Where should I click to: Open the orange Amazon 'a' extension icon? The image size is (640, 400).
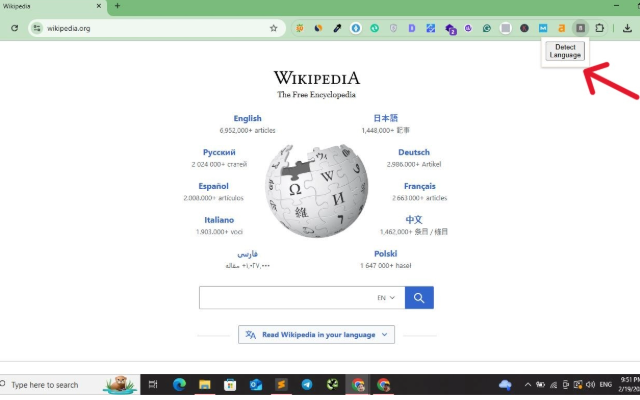click(562, 28)
